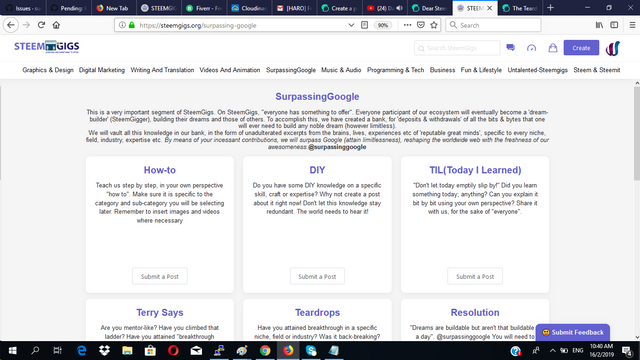Toggle reader view in address bar
640x360 pixels.
coord(364,25)
